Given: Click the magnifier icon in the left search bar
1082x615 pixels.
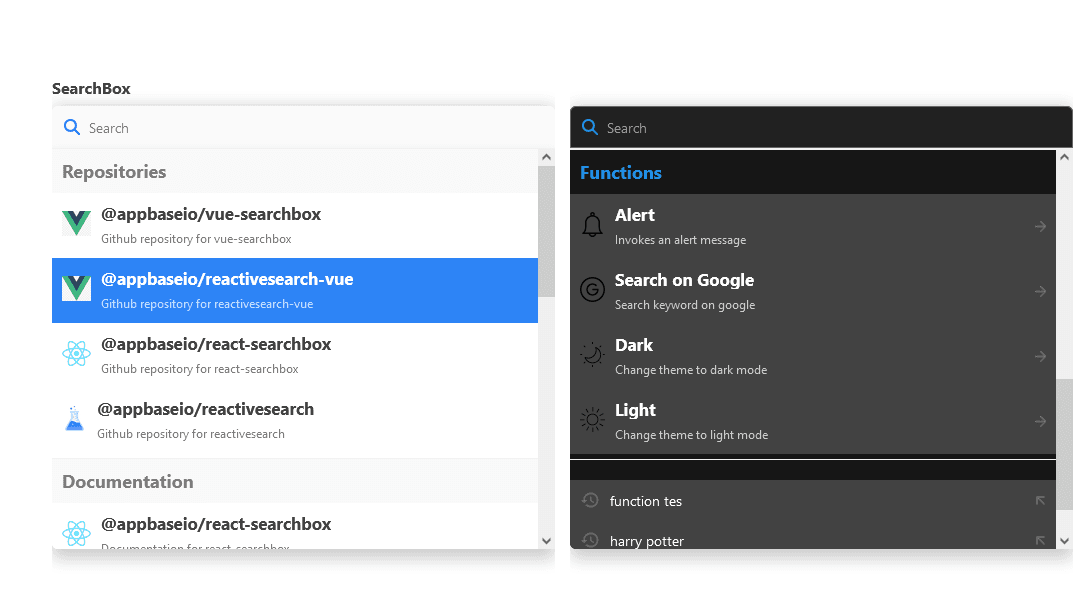Looking at the screenshot, I should [x=71, y=127].
